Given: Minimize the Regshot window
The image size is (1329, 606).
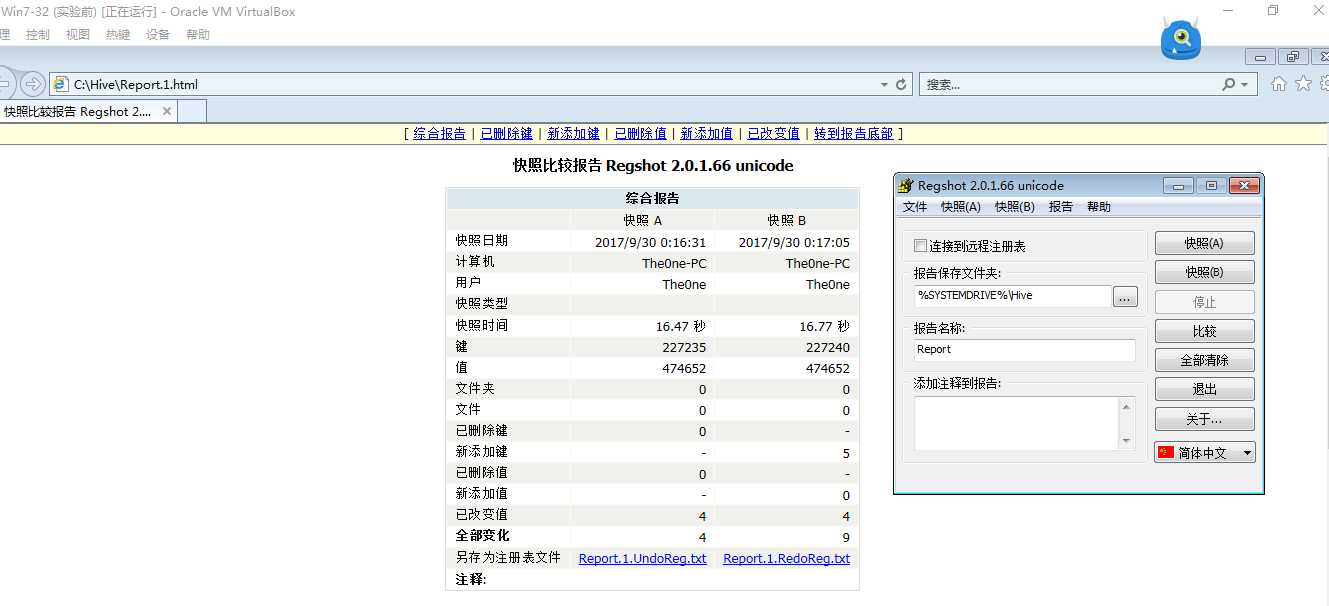Looking at the screenshot, I should [1178, 185].
